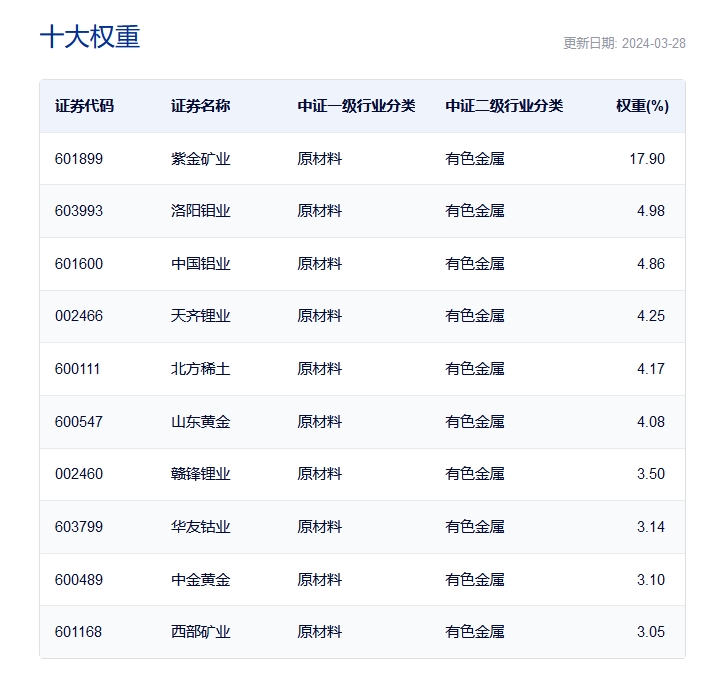This screenshot has height=675, width=726.
Task: Click 有色金属 in the 紫金矿业 row
Action: point(475,159)
